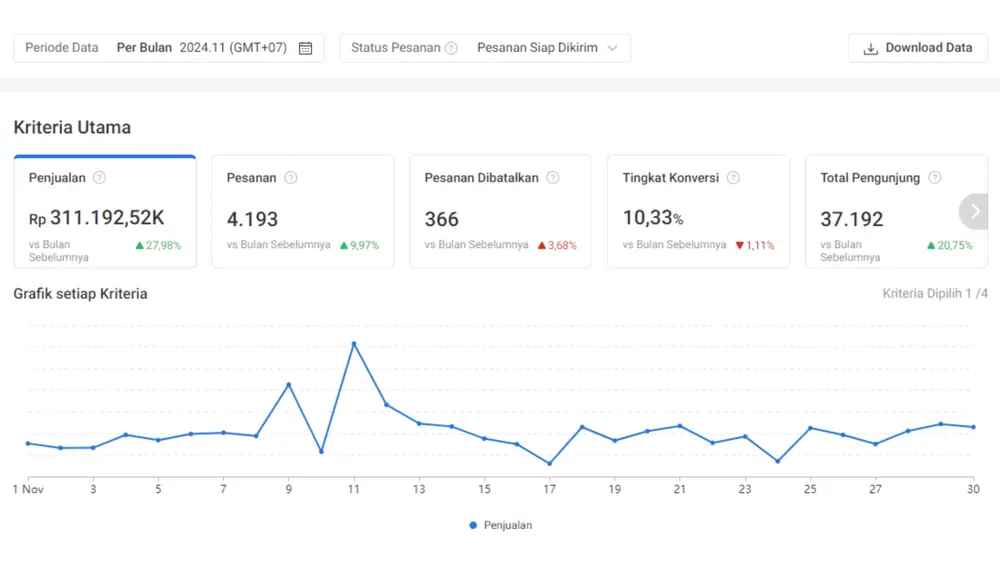Open the Periode Data date picker
This screenshot has width=1000, height=563.
coord(168,48)
